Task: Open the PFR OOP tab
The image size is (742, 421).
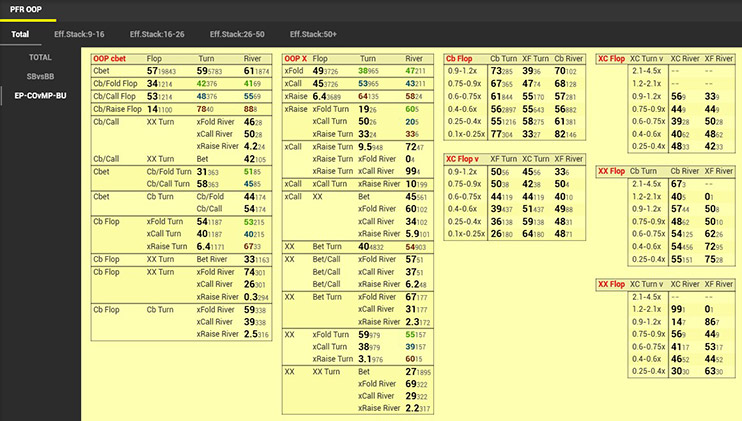Action: [x=25, y=9]
